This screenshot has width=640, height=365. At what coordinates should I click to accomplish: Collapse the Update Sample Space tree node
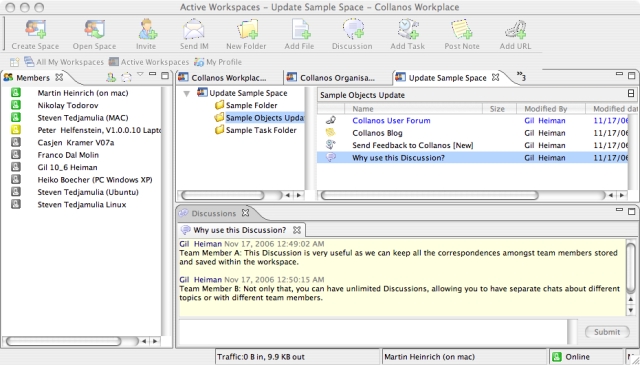[x=187, y=93]
